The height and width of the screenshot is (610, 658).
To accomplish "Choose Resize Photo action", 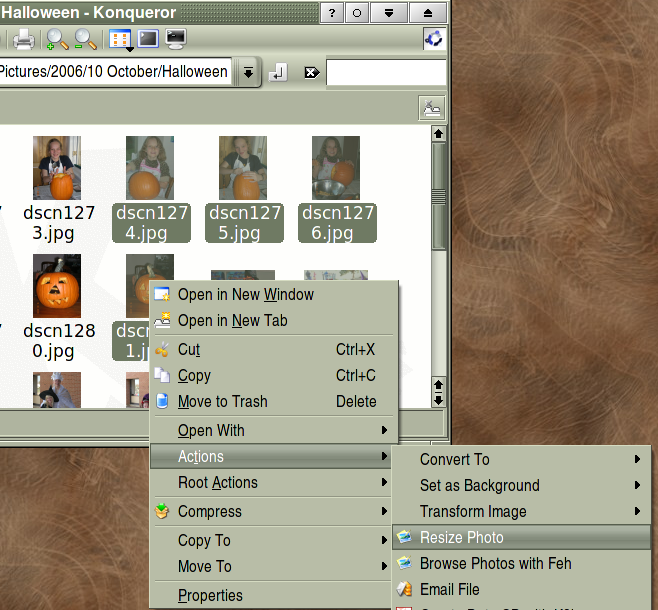I will pos(522,537).
